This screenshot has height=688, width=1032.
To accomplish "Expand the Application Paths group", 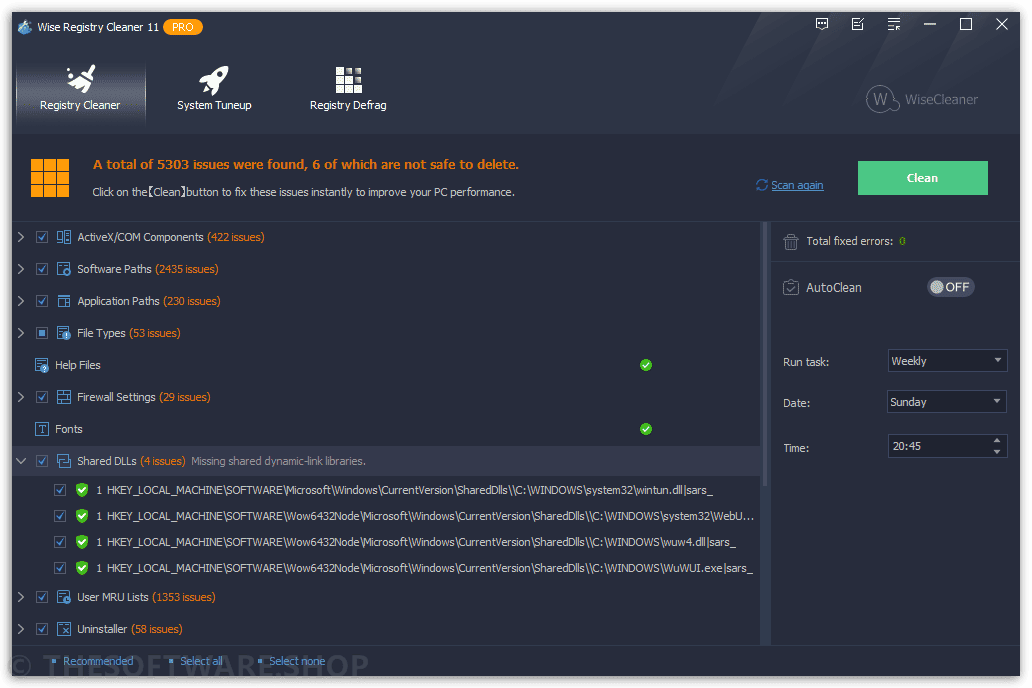I will pos(21,301).
